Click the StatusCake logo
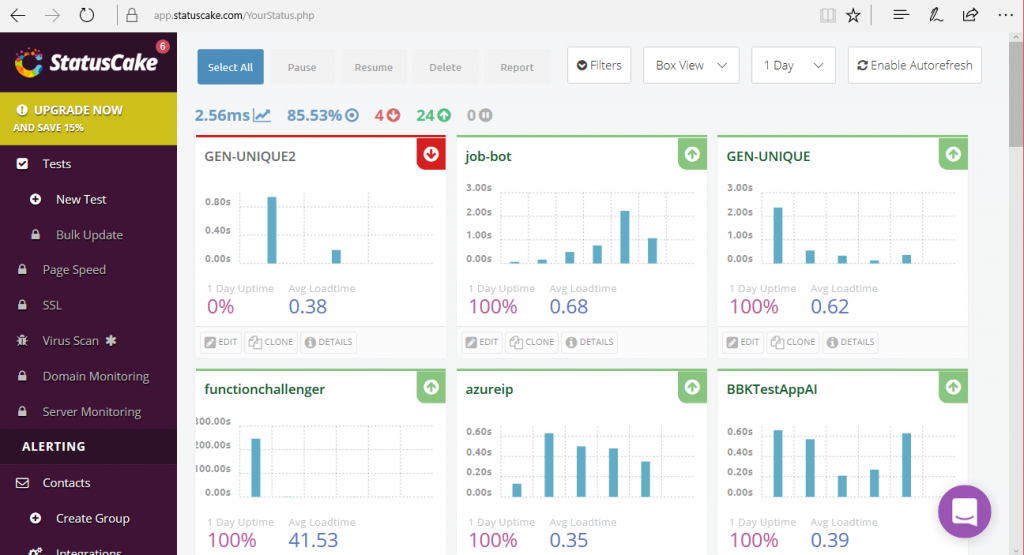The height and width of the screenshot is (555, 1024). [x=86, y=63]
